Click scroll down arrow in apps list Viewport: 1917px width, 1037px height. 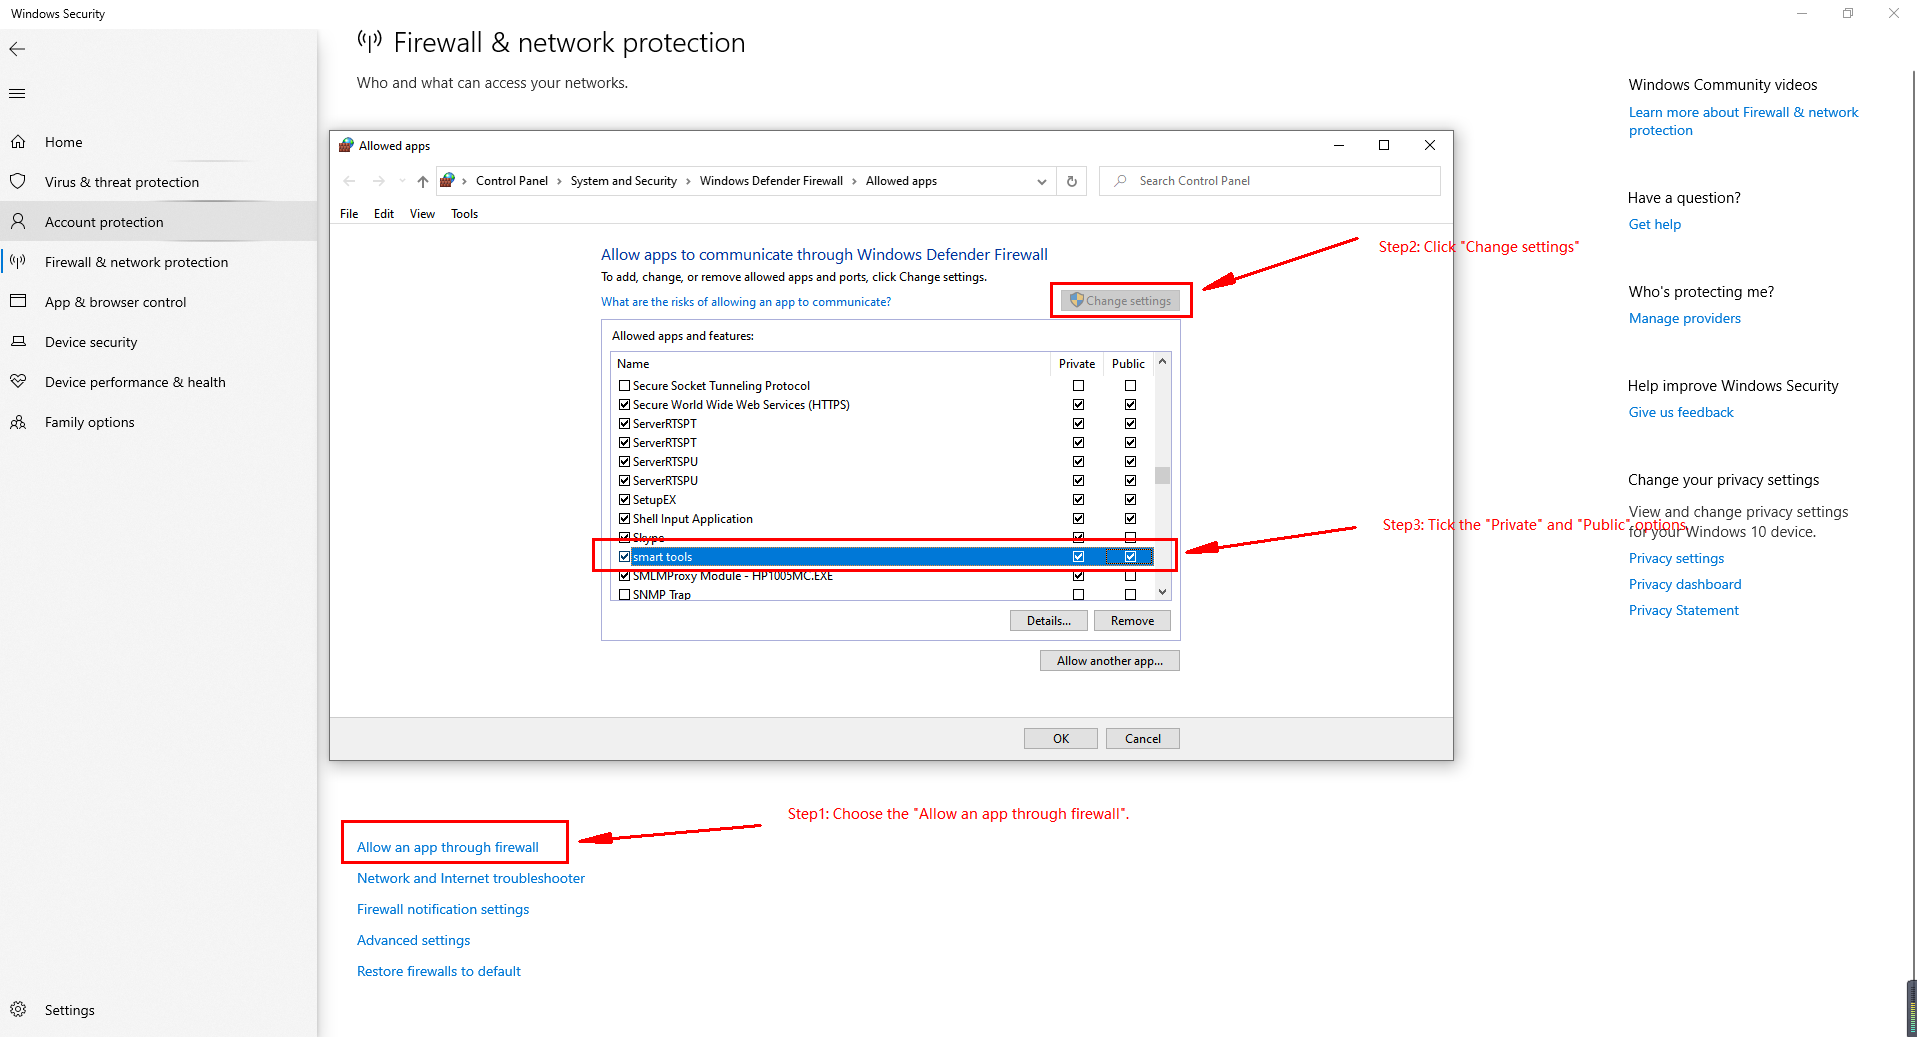pos(1162,592)
